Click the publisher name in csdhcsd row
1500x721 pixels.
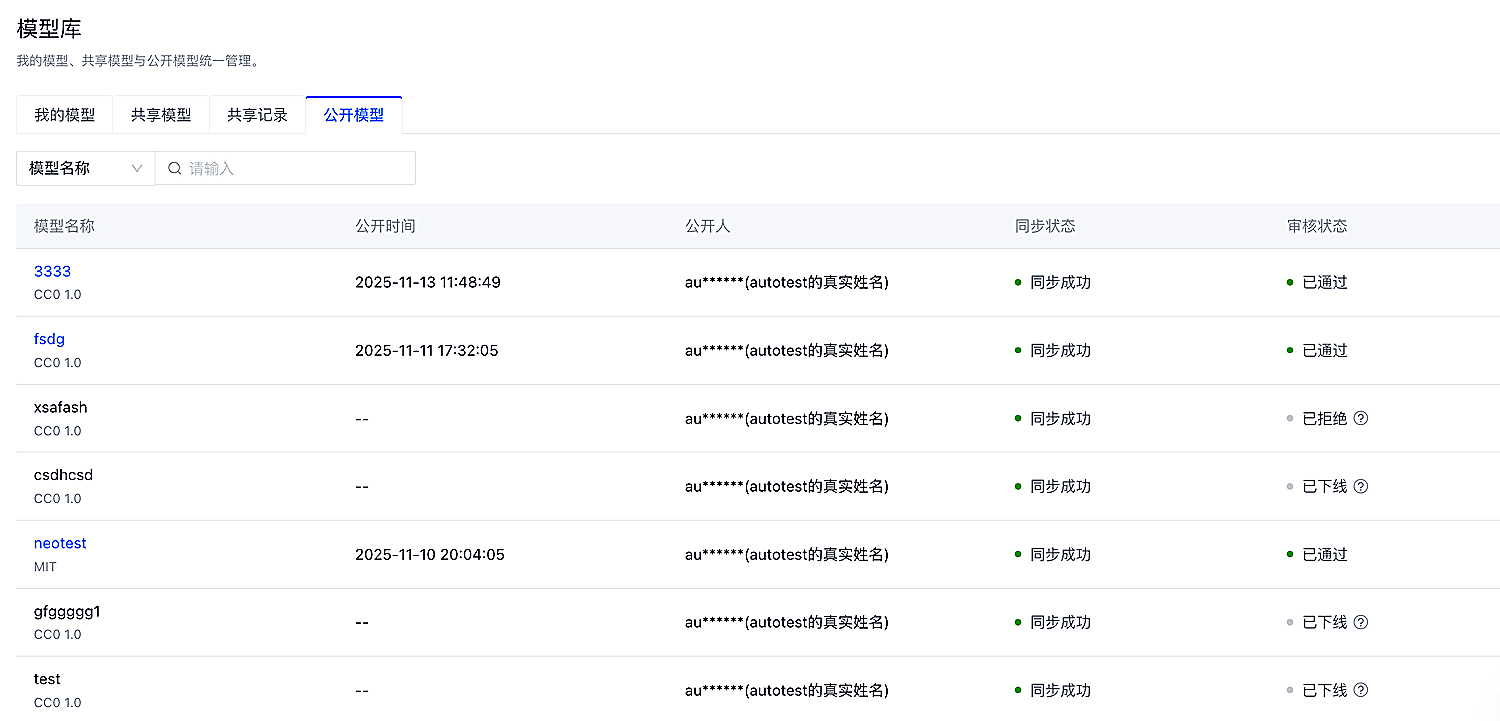point(787,487)
